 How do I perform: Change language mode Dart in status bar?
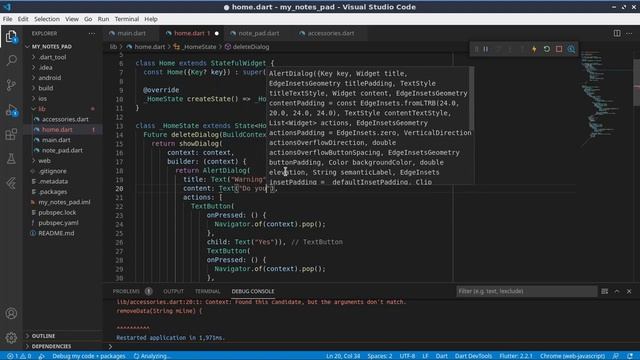(441, 356)
